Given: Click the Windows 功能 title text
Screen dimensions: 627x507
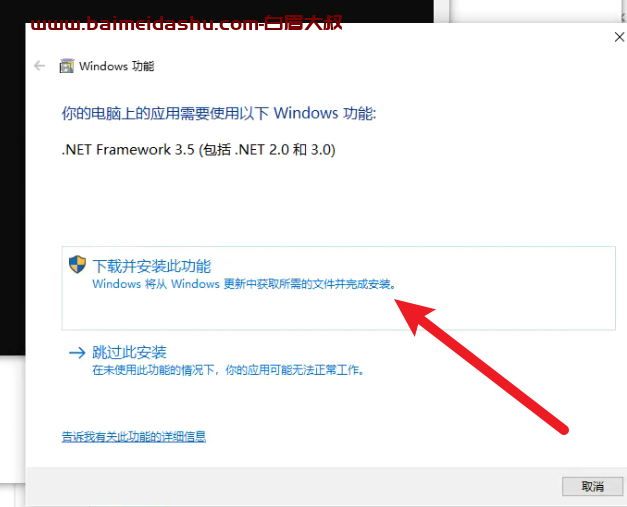Looking at the screenshot, I should [x=116, y=66].
